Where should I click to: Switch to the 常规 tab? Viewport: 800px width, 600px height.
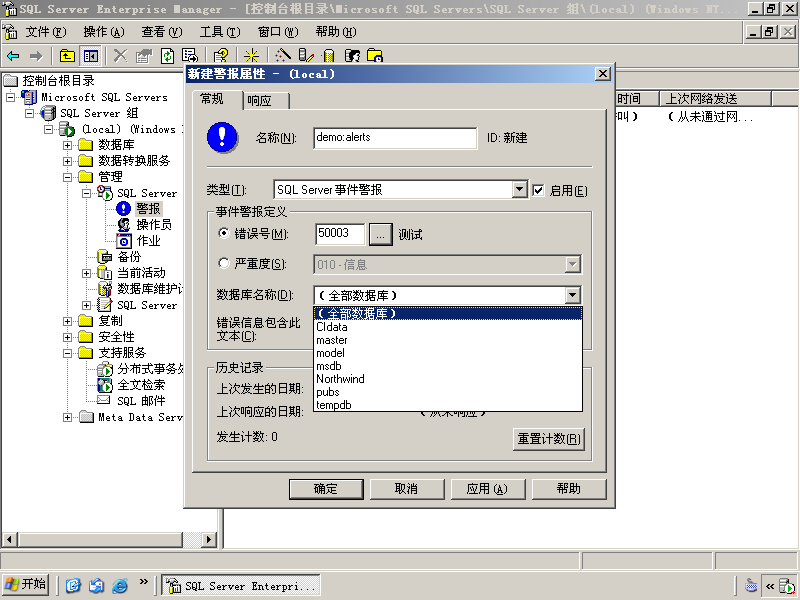217,99
